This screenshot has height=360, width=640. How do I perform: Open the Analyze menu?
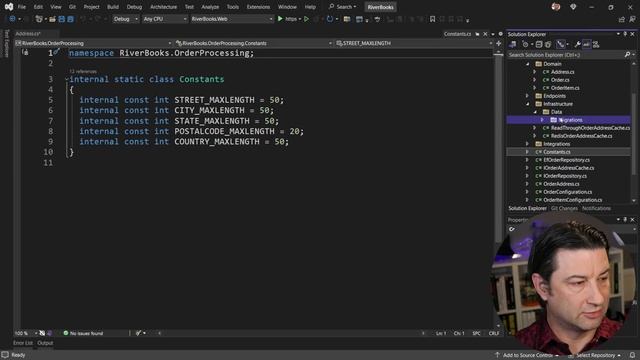pyautogui.click(x=210, y=7)
